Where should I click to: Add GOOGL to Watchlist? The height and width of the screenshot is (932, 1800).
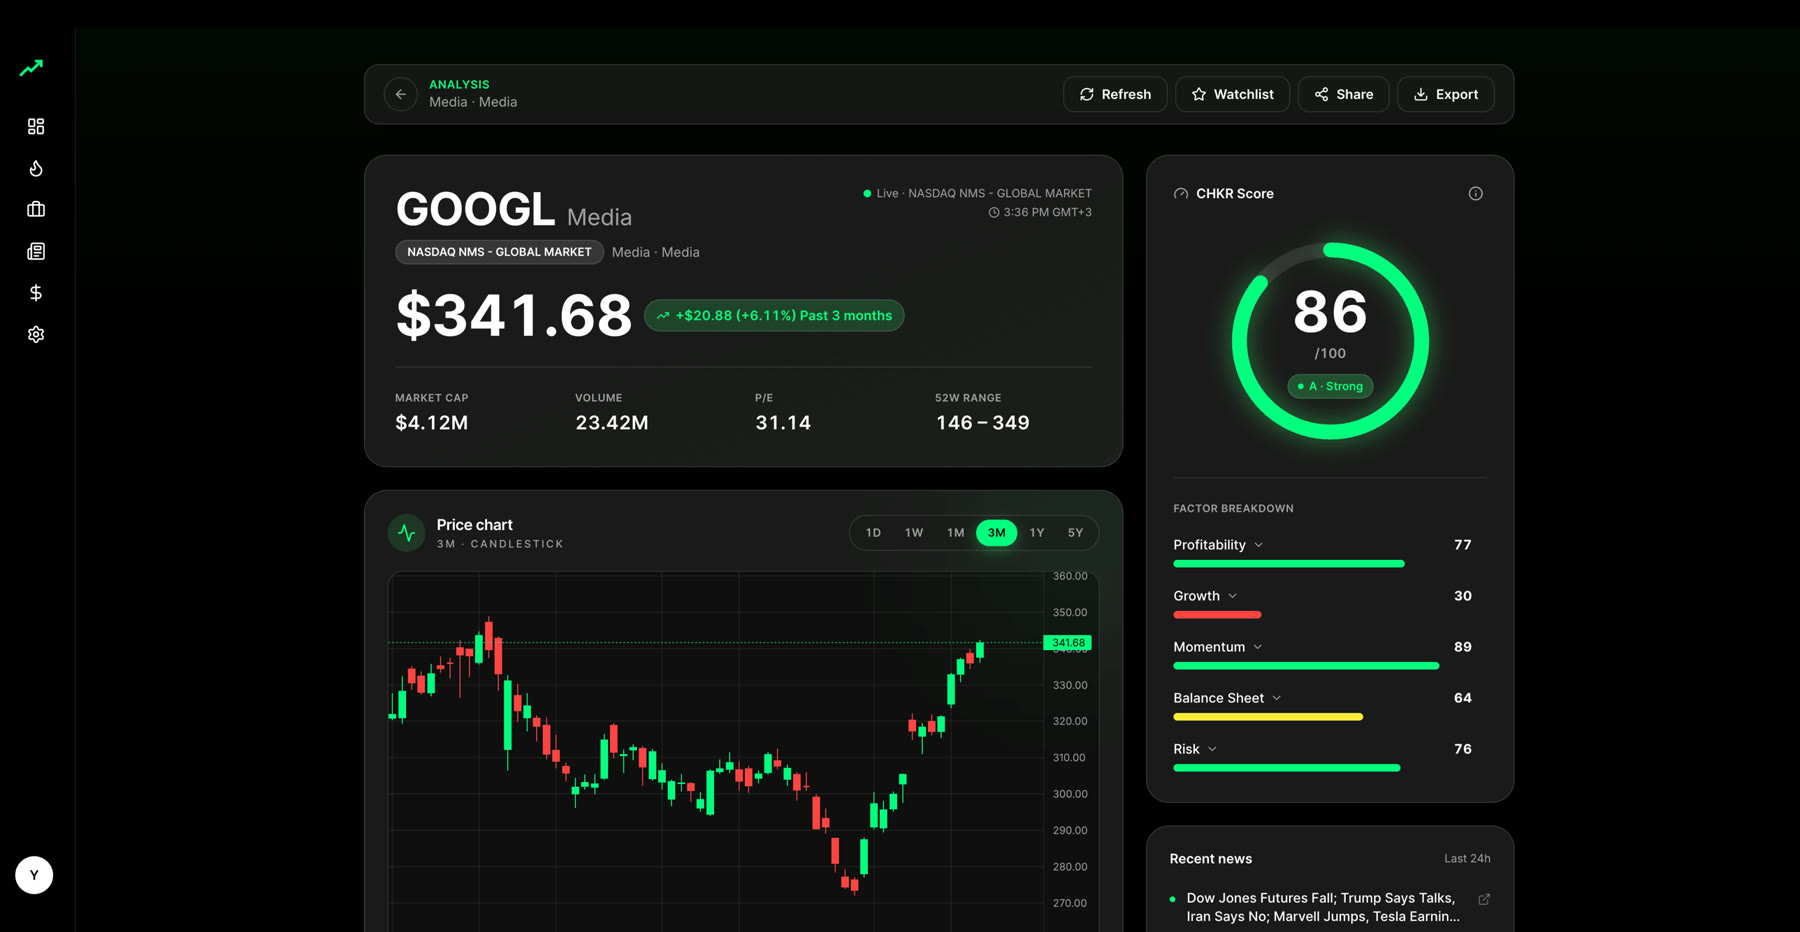(x=1232, y=94)
